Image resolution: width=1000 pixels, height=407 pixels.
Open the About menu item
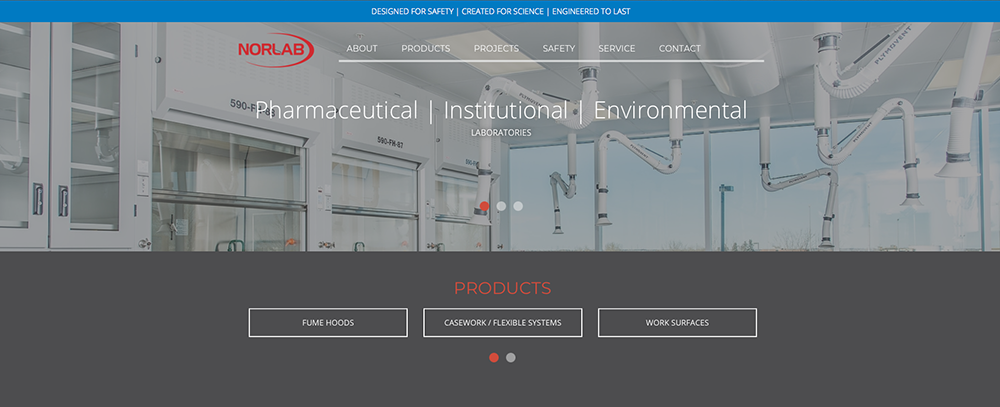click(x=362, y=48)
